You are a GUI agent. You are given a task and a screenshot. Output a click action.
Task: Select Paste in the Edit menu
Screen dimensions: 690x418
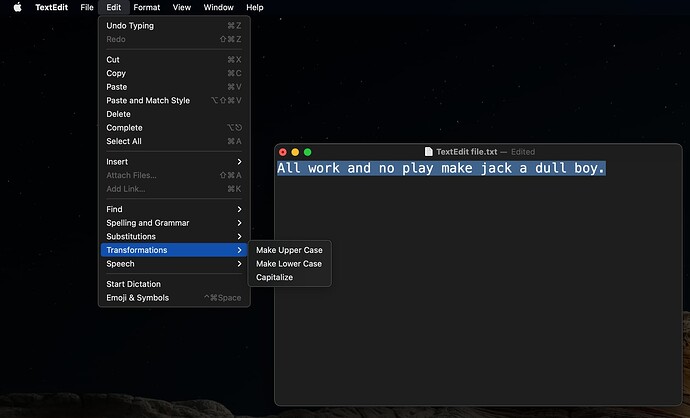[174, 87]
